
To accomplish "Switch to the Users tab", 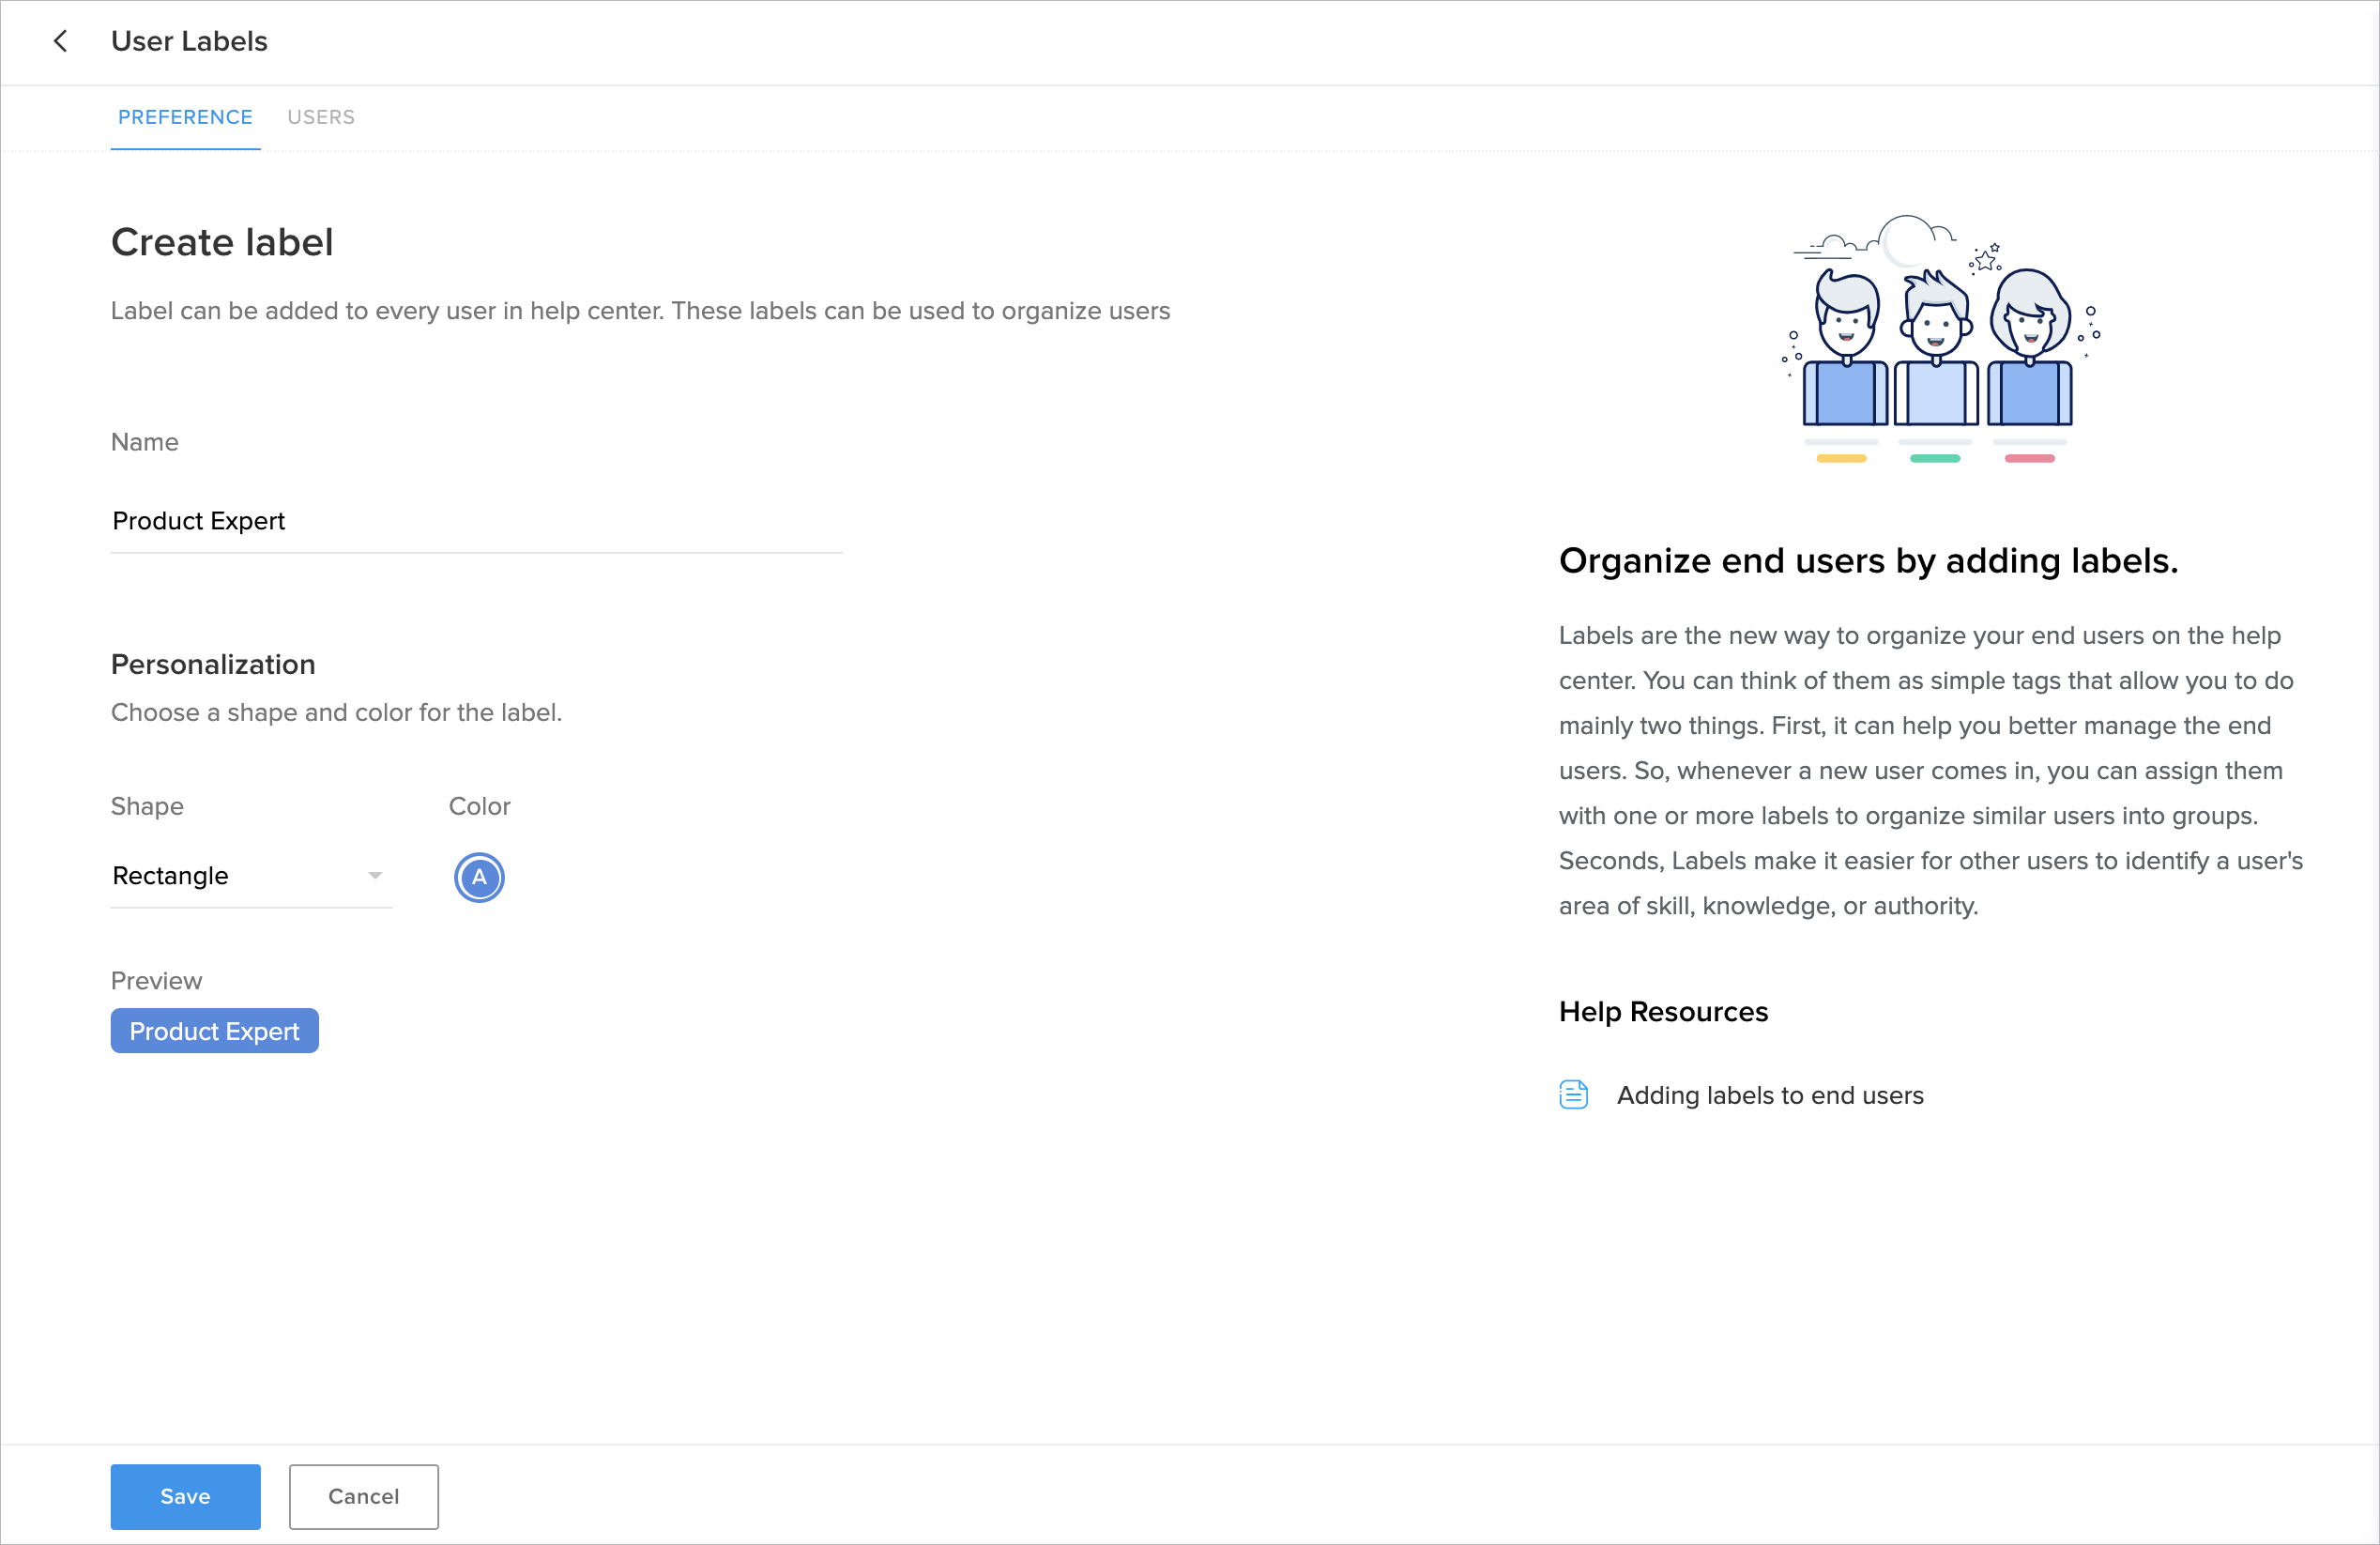I will tap(321, 117).
